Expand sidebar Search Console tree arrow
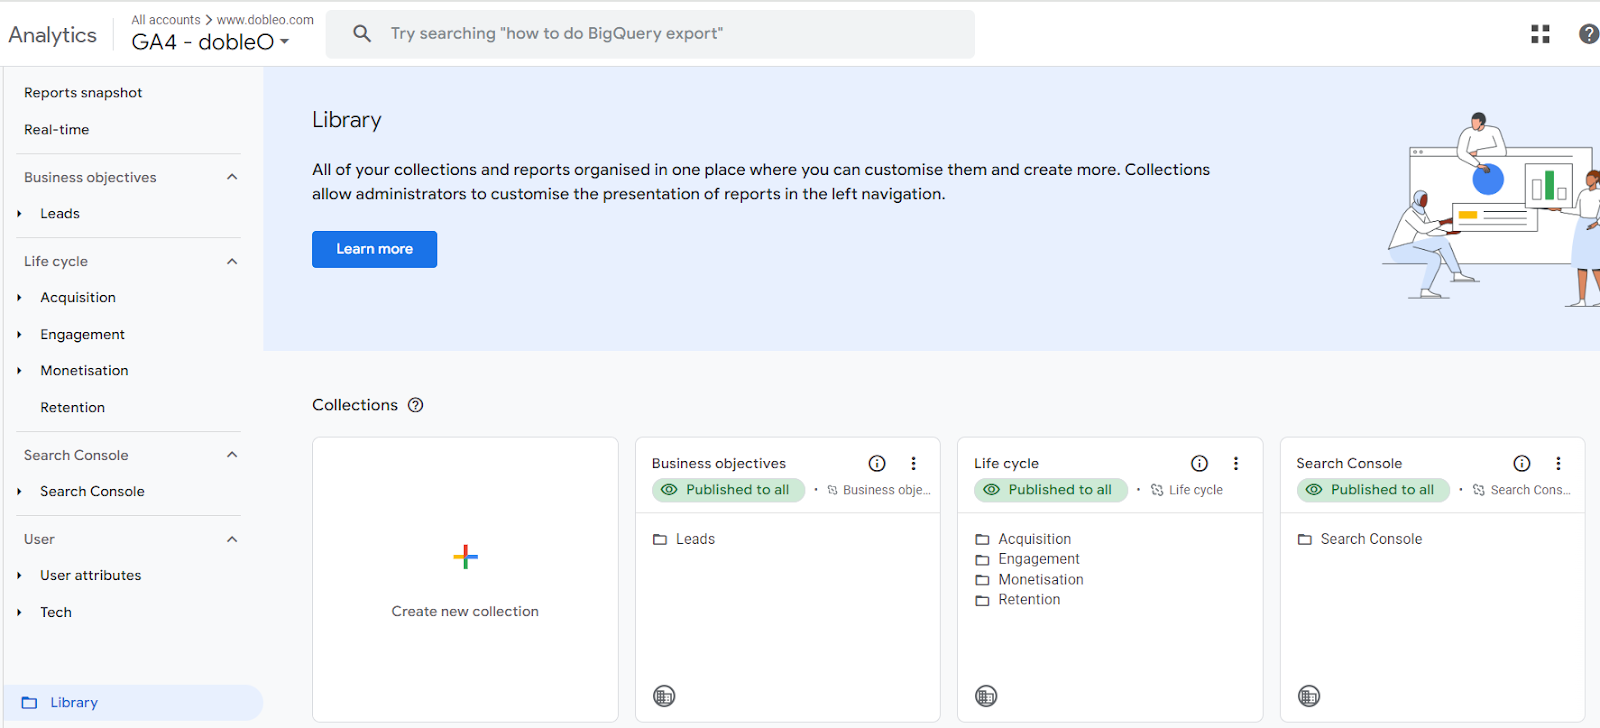 coord(19,492)
